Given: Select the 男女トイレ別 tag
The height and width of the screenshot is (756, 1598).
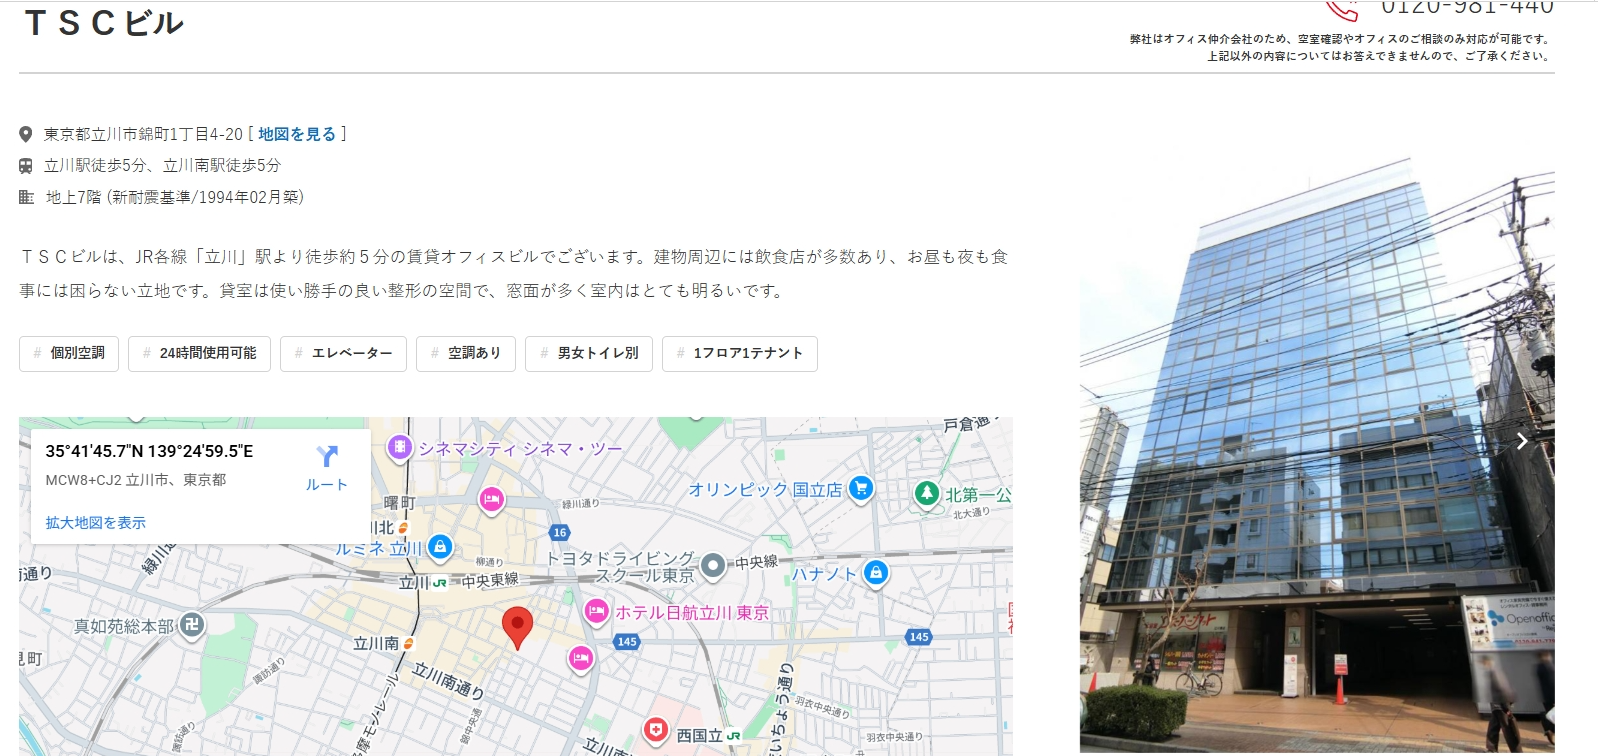Looking at the screenshot, I should point(589,354).
